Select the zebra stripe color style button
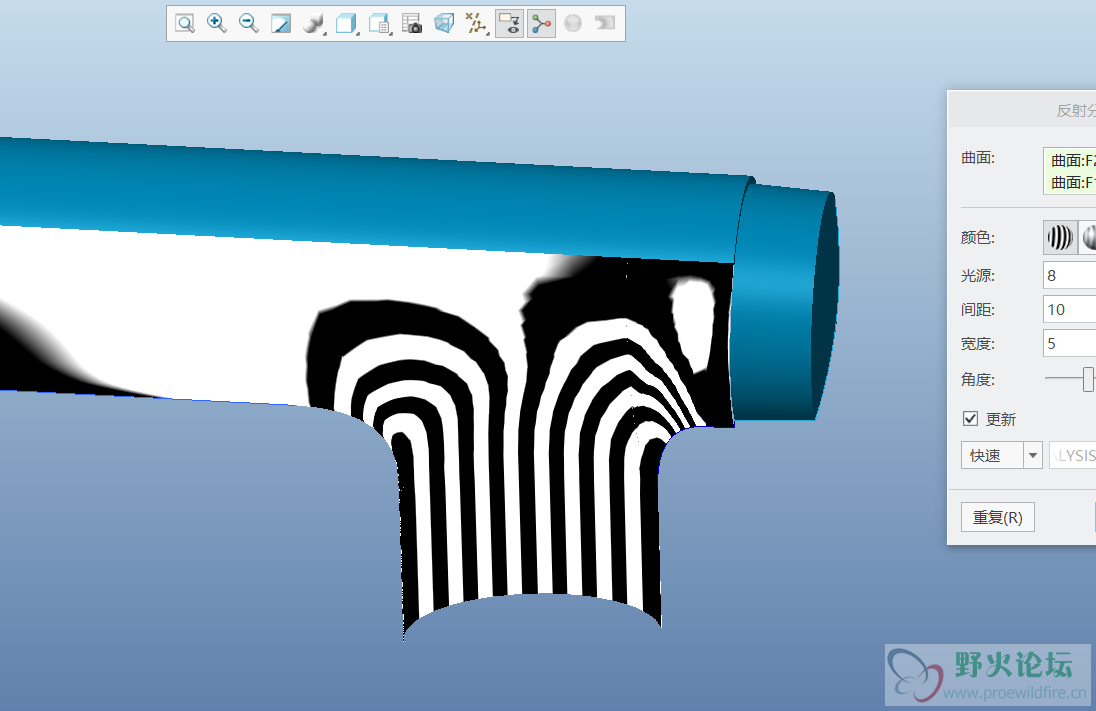The image size is (1096, 711). tap(1060, 237)
